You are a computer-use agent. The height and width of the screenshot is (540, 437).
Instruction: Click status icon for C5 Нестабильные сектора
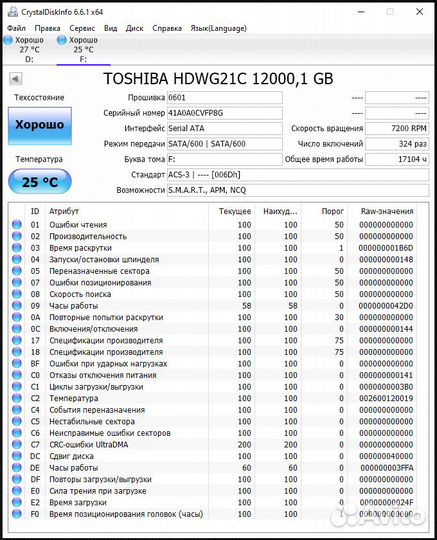17,422
